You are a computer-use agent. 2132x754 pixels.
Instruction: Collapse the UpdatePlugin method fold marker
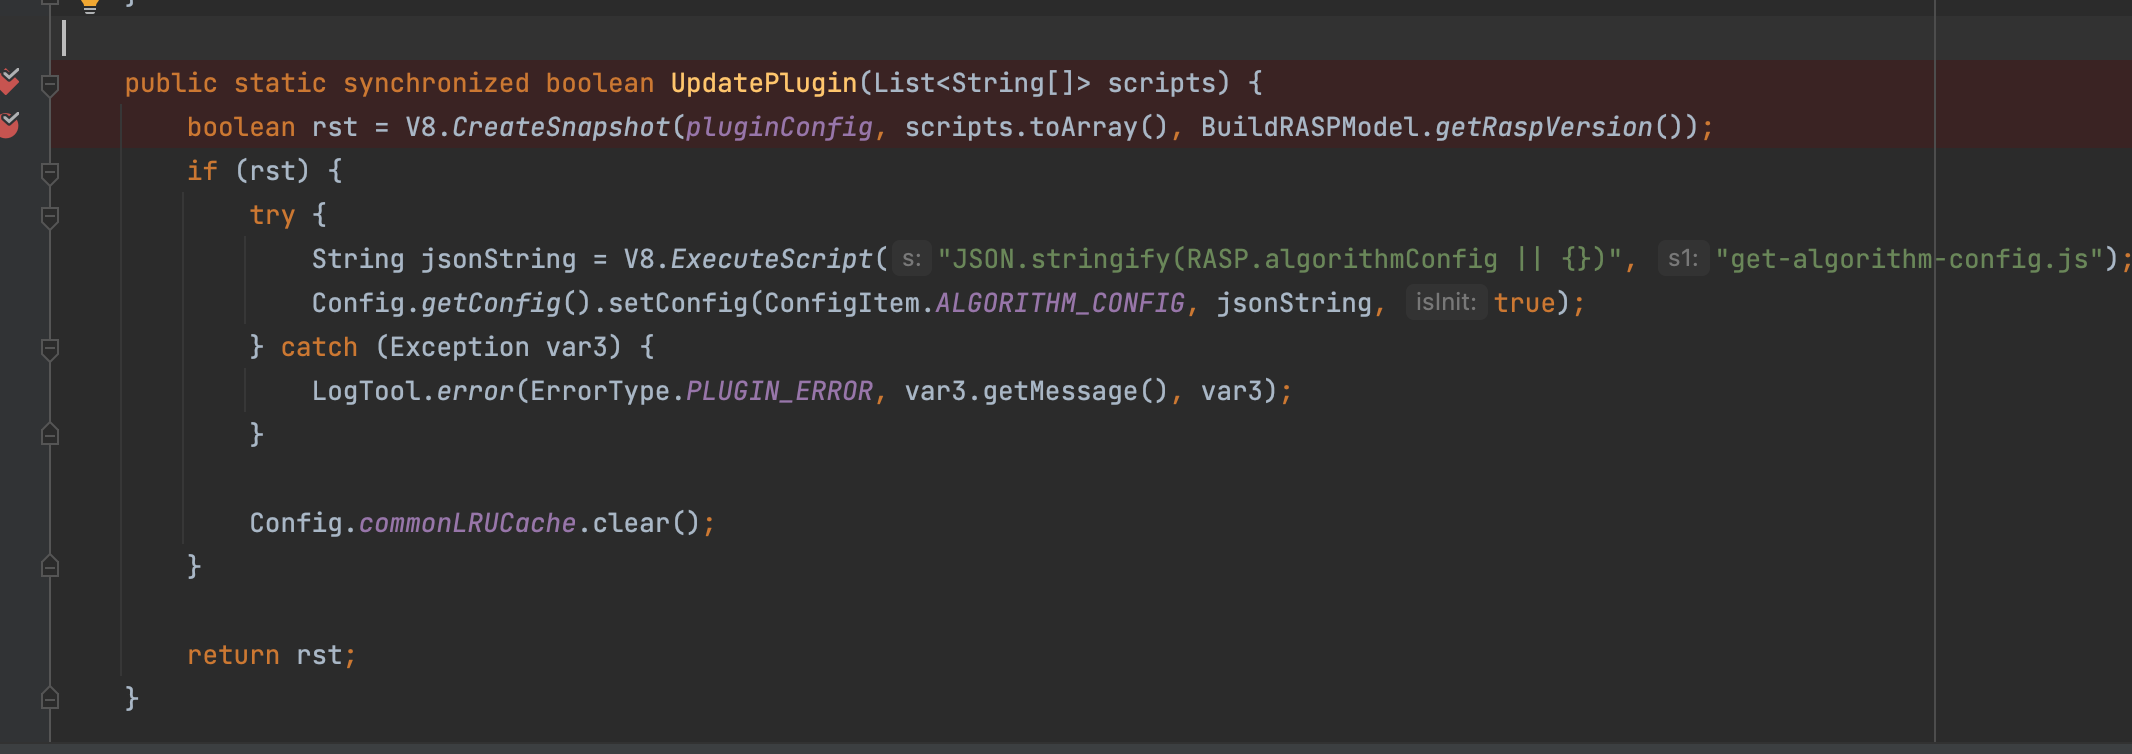50,85
